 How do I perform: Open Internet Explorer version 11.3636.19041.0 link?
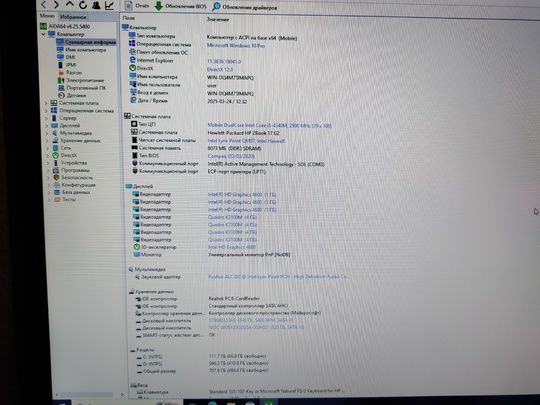224,61
